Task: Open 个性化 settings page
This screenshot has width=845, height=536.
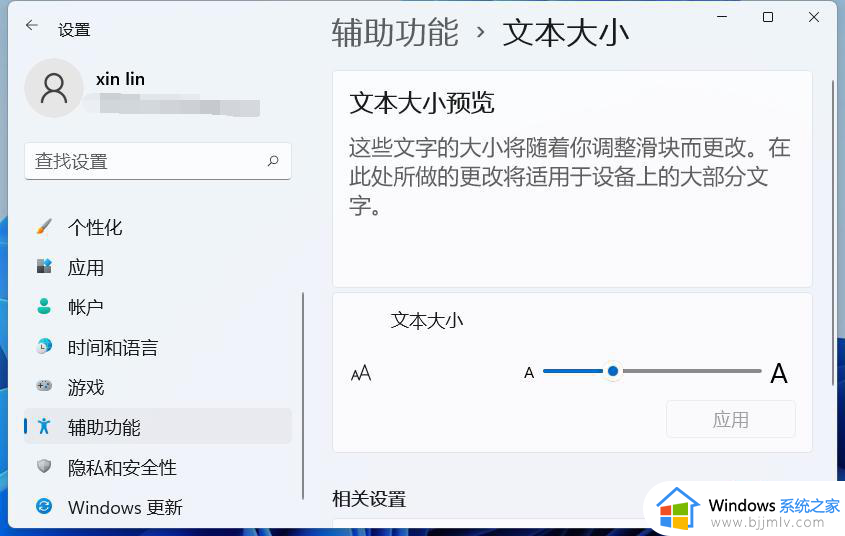Action: pos(158,227)
